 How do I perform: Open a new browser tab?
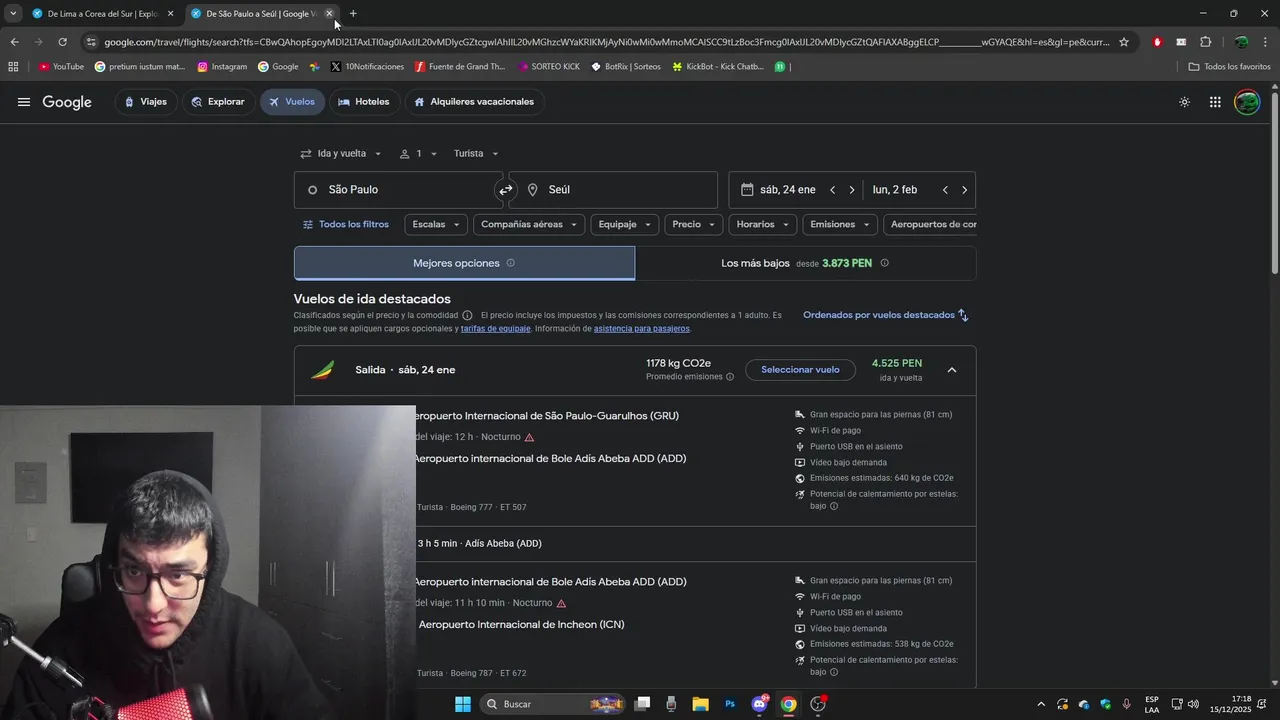pyautogui.click(x=353, y=14)
